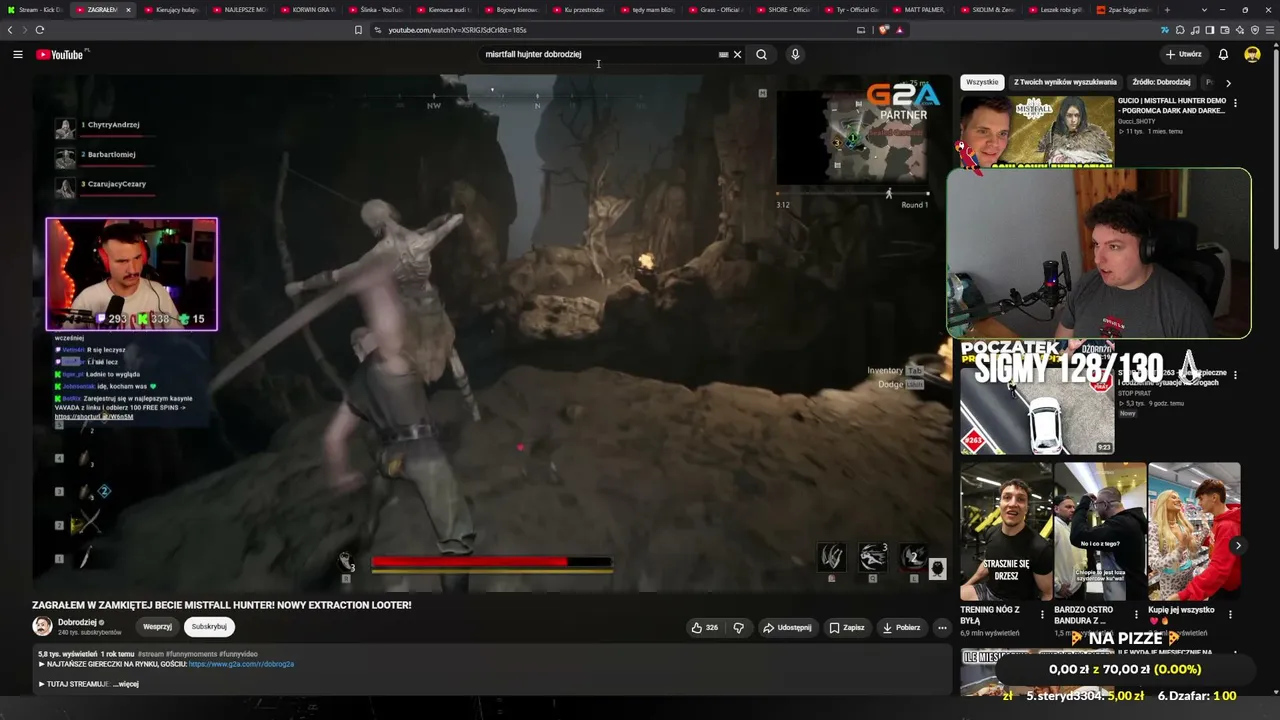The height and width of the screenshot is (720, 1280).
Task: Open options for the 'TRENING NÓG Z BYŁĄ' short
Action: pyautogui.click(x=1042, y=615)
